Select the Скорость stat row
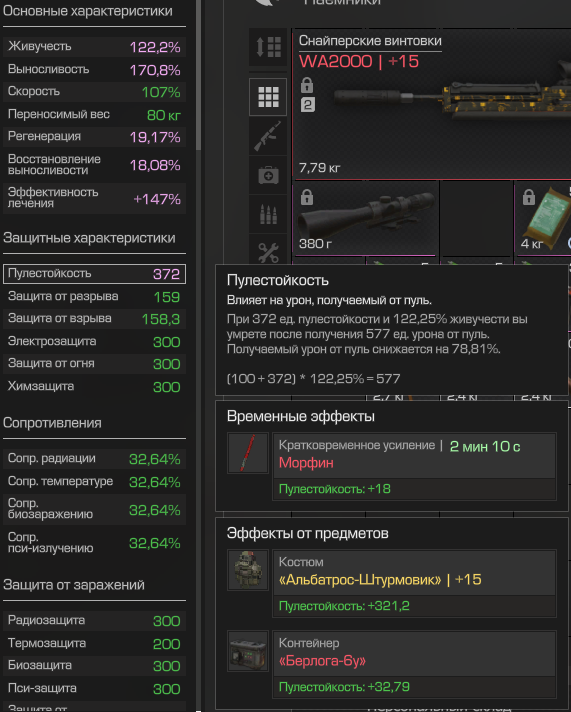Image resolution: width=571 pixels, height=712 pixels. (94, 92)
